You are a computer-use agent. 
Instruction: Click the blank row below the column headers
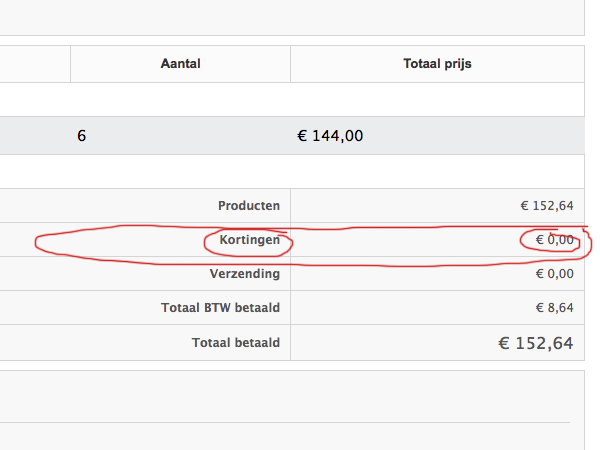pos(290,99)
